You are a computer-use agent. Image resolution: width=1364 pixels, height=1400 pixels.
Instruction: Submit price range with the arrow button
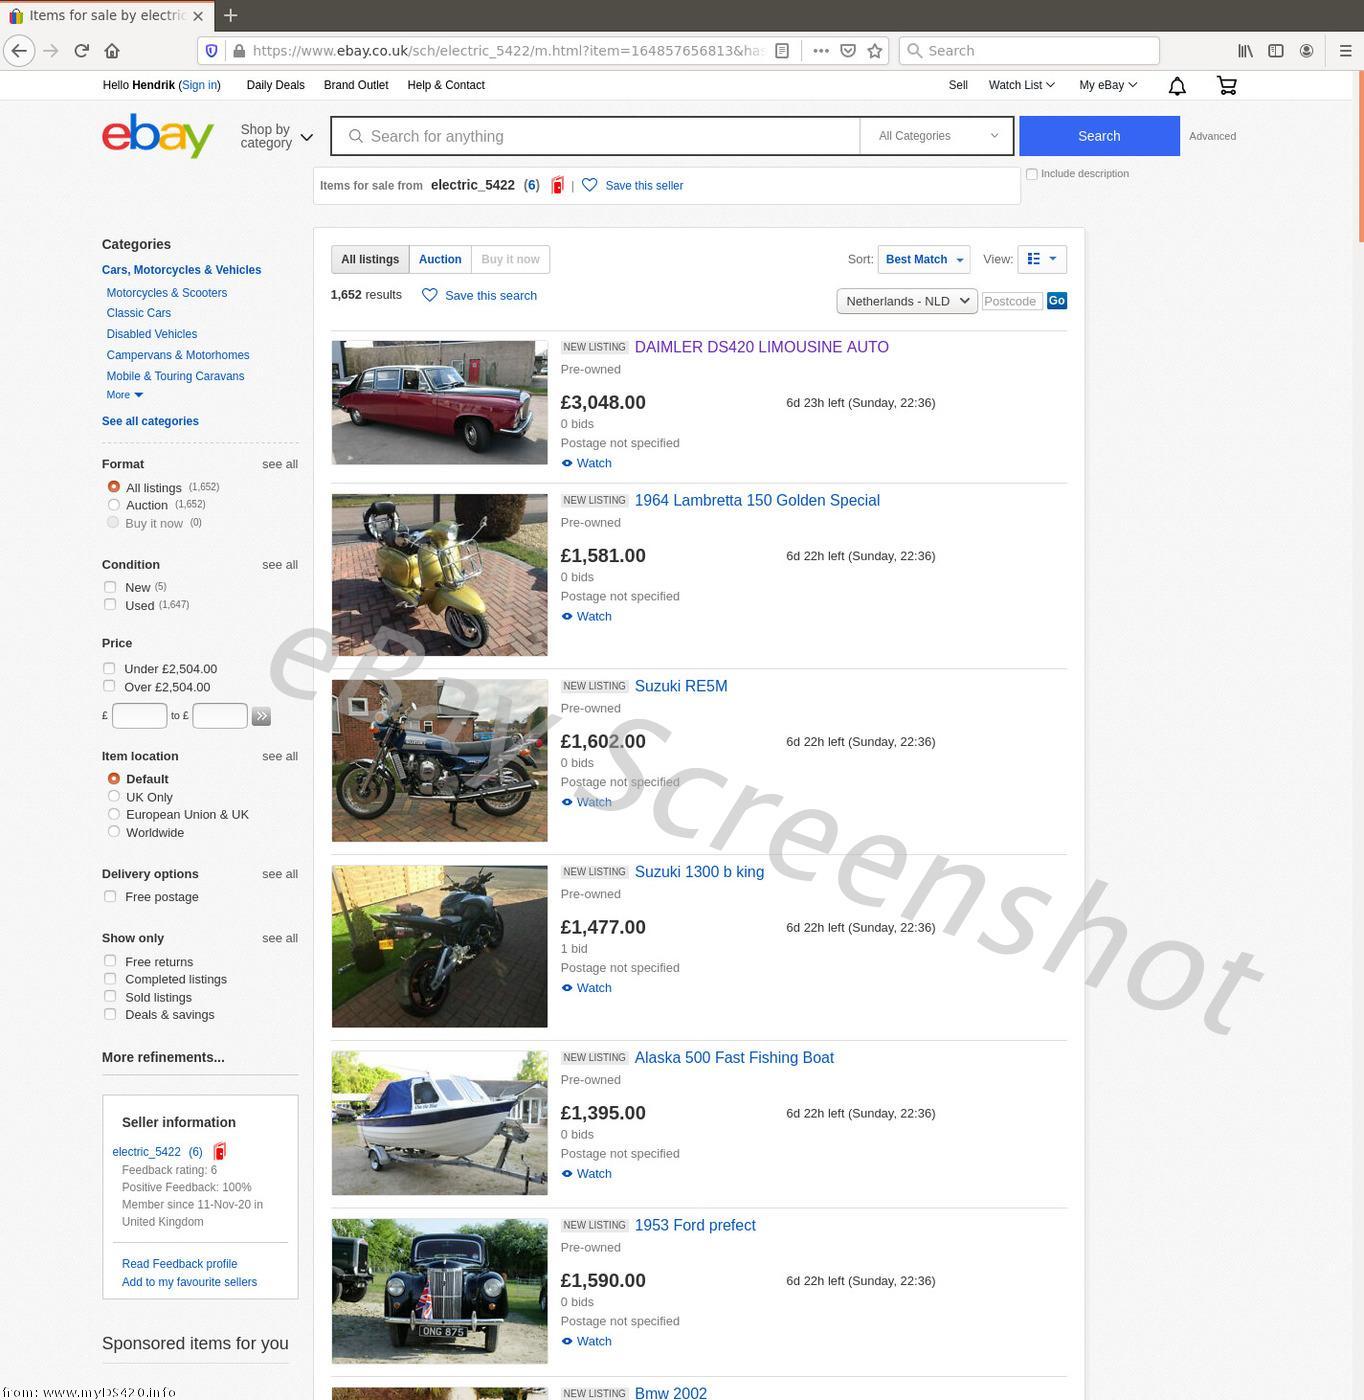coord(261,716)
